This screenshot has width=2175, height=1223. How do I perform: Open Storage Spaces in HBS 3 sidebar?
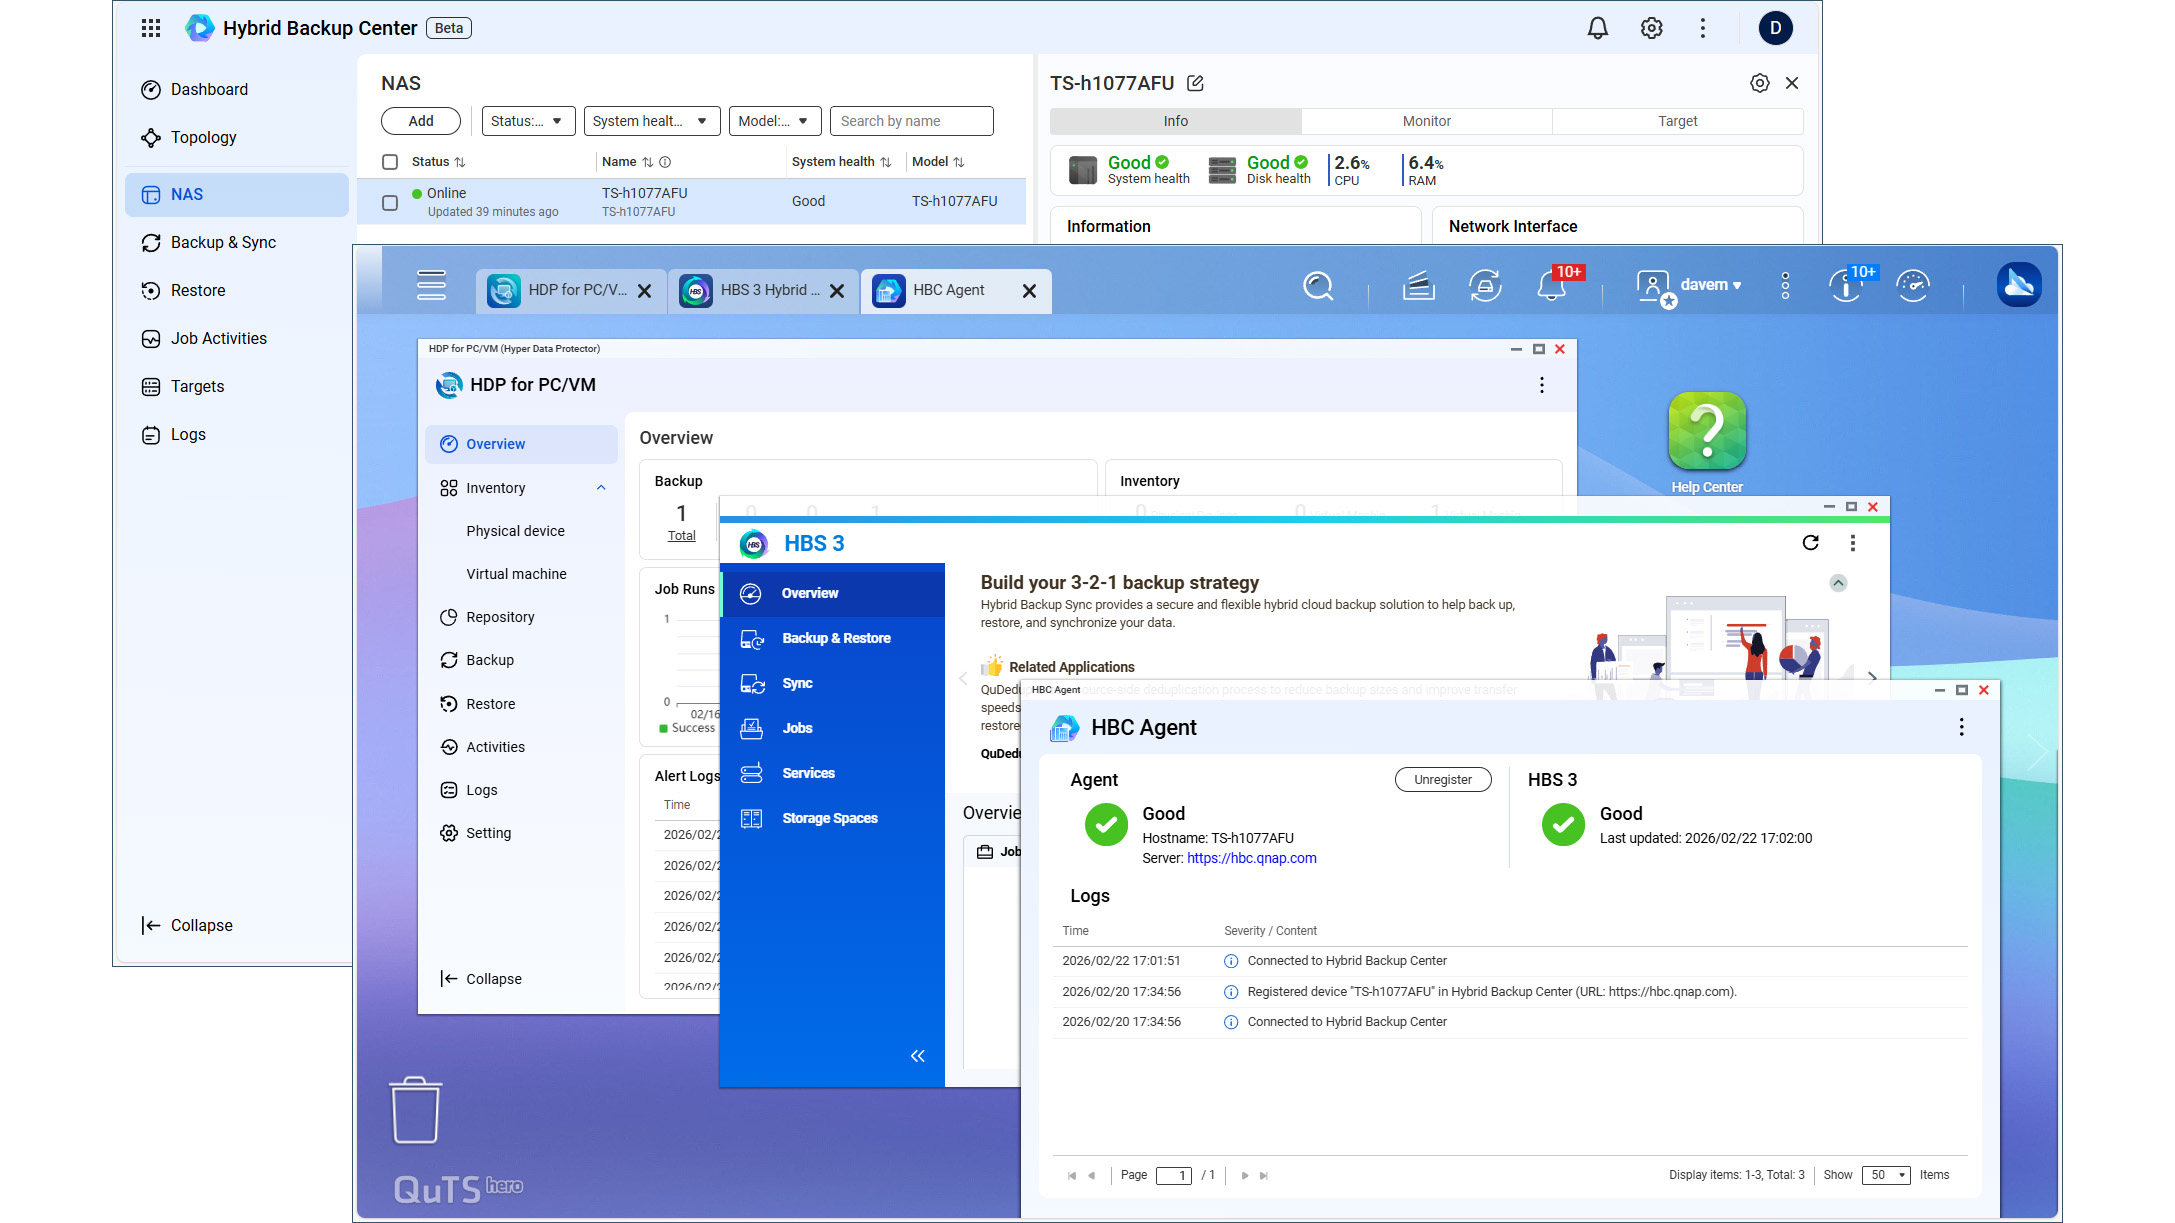click(829, 818)
